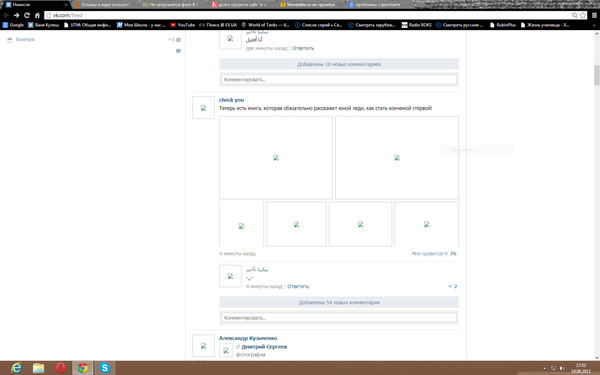Click the comment field under check you post
The width and height of the screenshot is (600, 375).
pyautogui.click(x=339, y=318)
